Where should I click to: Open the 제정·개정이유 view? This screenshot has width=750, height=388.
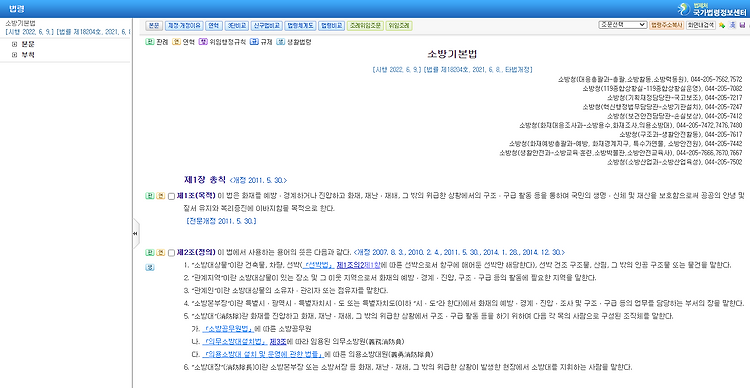184,25
